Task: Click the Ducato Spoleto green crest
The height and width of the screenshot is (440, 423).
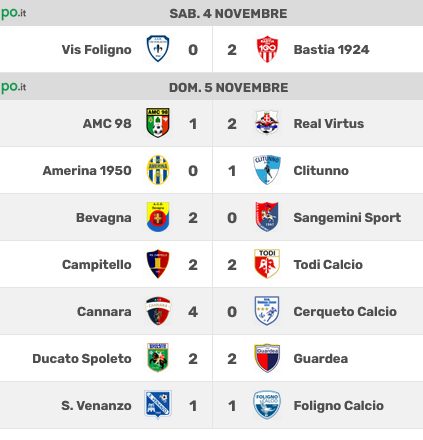Action: [x=158, y=358]
